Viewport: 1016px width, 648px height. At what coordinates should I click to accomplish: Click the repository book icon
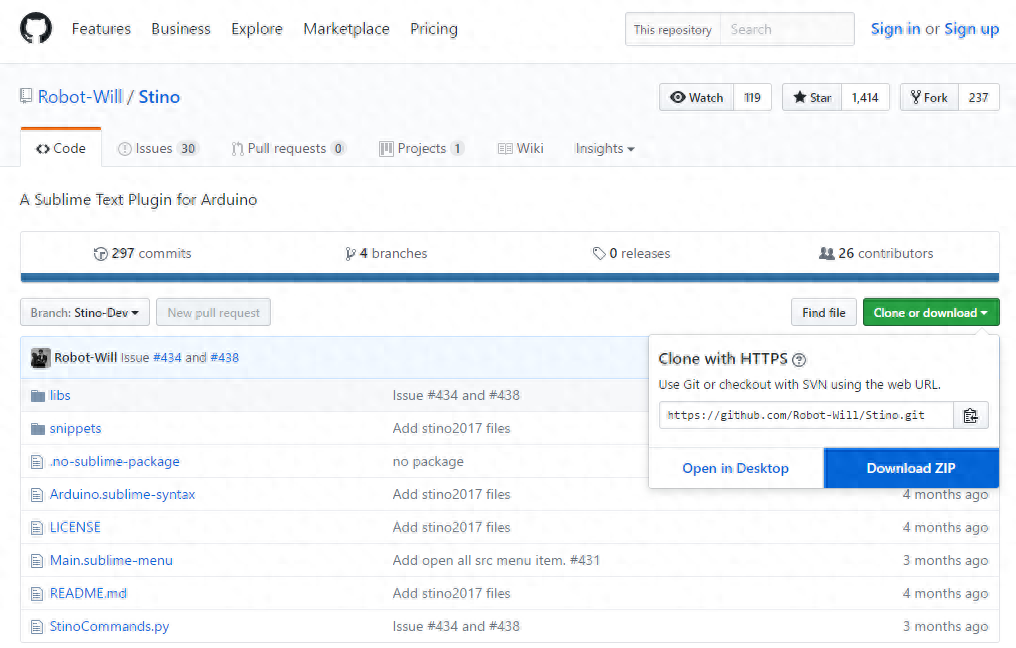pos(26,97)
